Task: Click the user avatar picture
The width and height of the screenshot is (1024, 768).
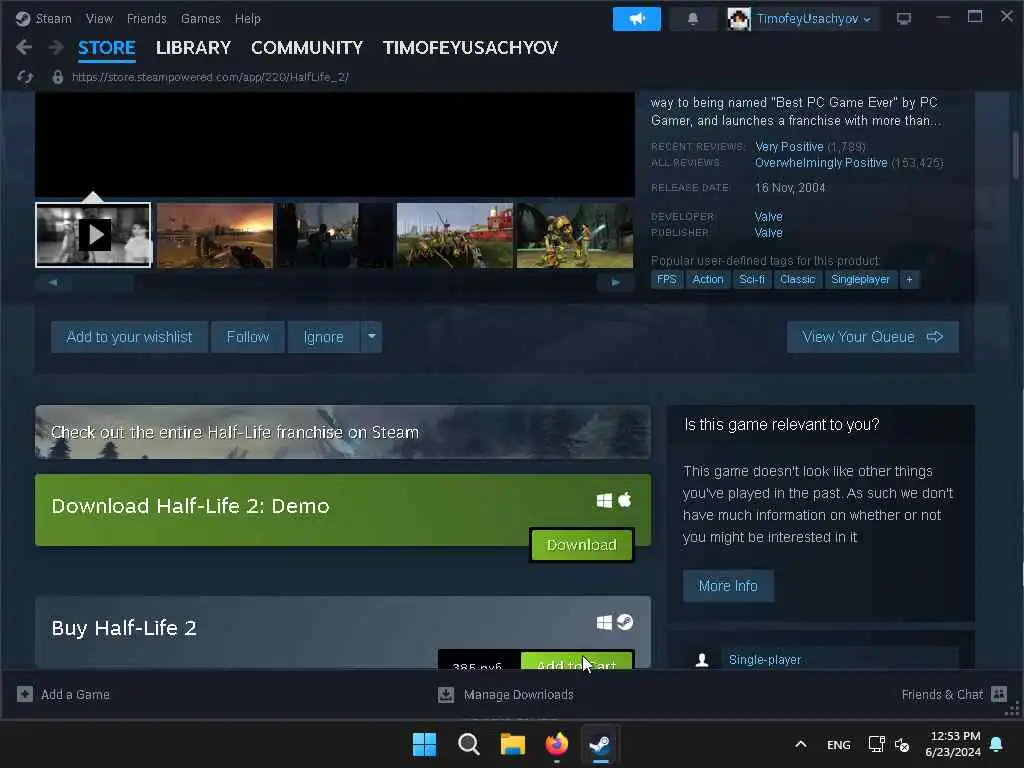Action: point(739,19)
